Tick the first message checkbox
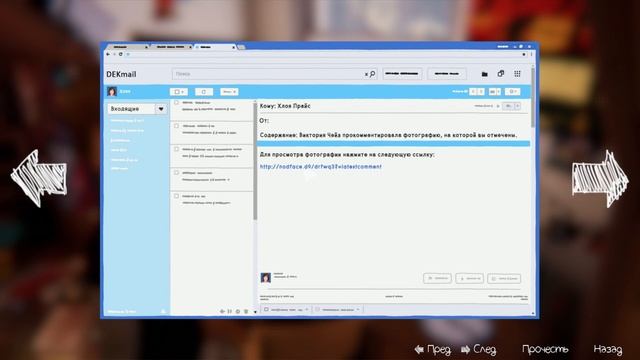Screen dimensions: 640x360 coord(177,102)
